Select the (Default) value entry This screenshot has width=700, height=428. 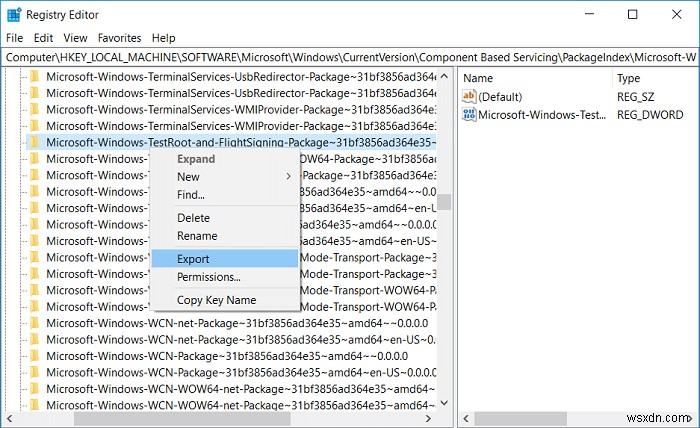(500, 97)
